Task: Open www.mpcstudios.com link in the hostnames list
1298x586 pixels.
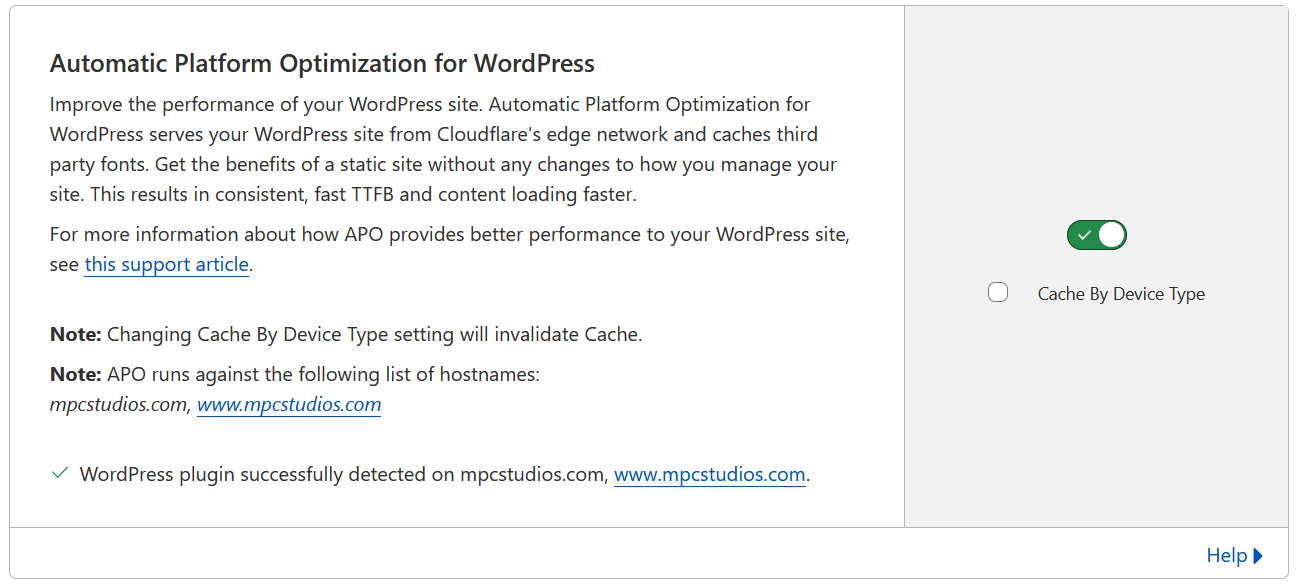Action: (288, 404)
